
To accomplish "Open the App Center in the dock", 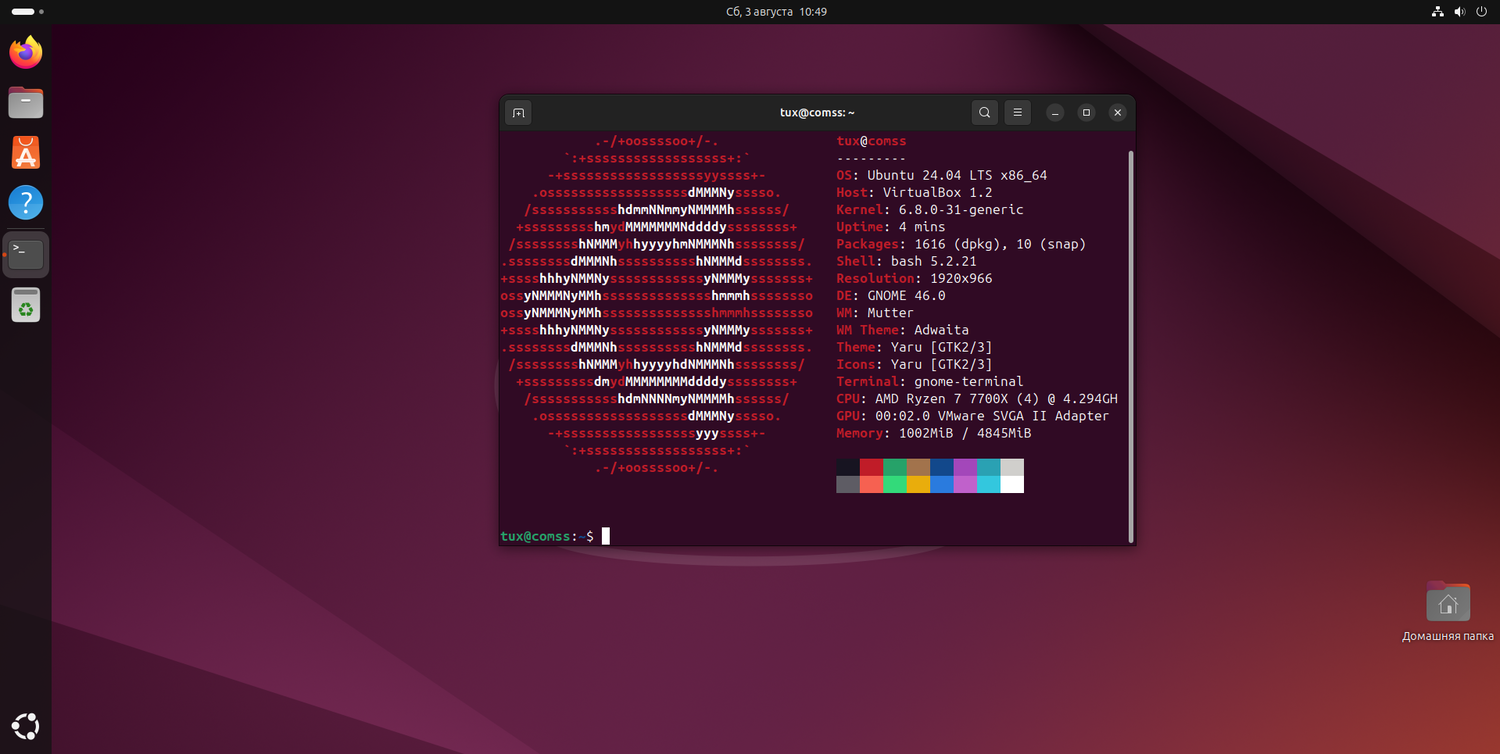I will 26,153.
